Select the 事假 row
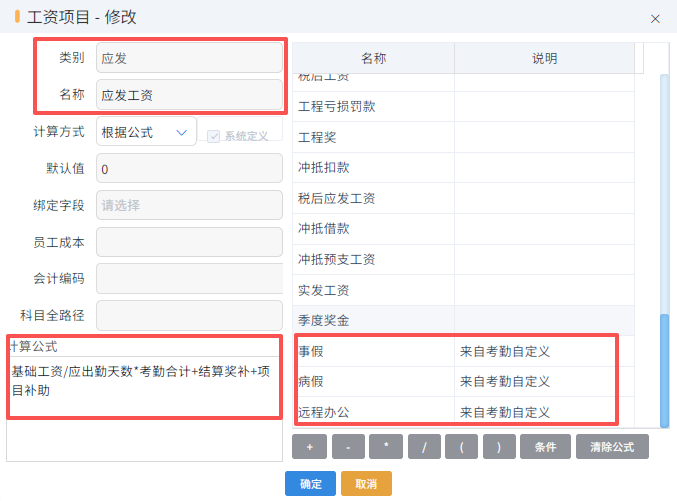Image resolution: width=677 pixels, height=501 pixels. tap(463, 351)
